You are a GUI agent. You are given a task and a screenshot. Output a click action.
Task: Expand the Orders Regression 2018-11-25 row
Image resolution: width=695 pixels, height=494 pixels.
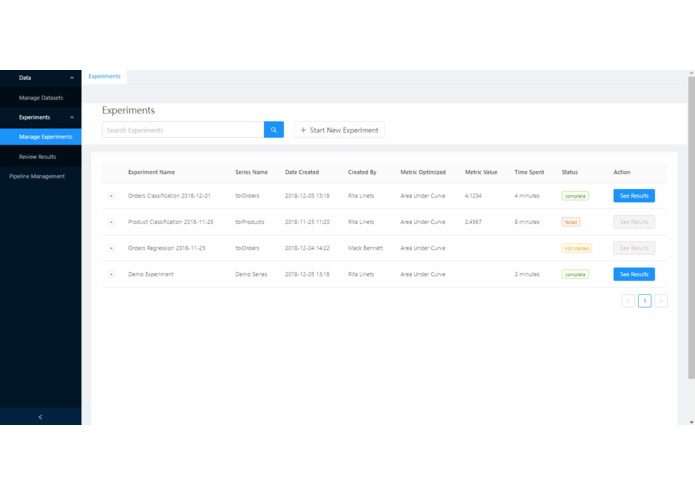[111, 248]
